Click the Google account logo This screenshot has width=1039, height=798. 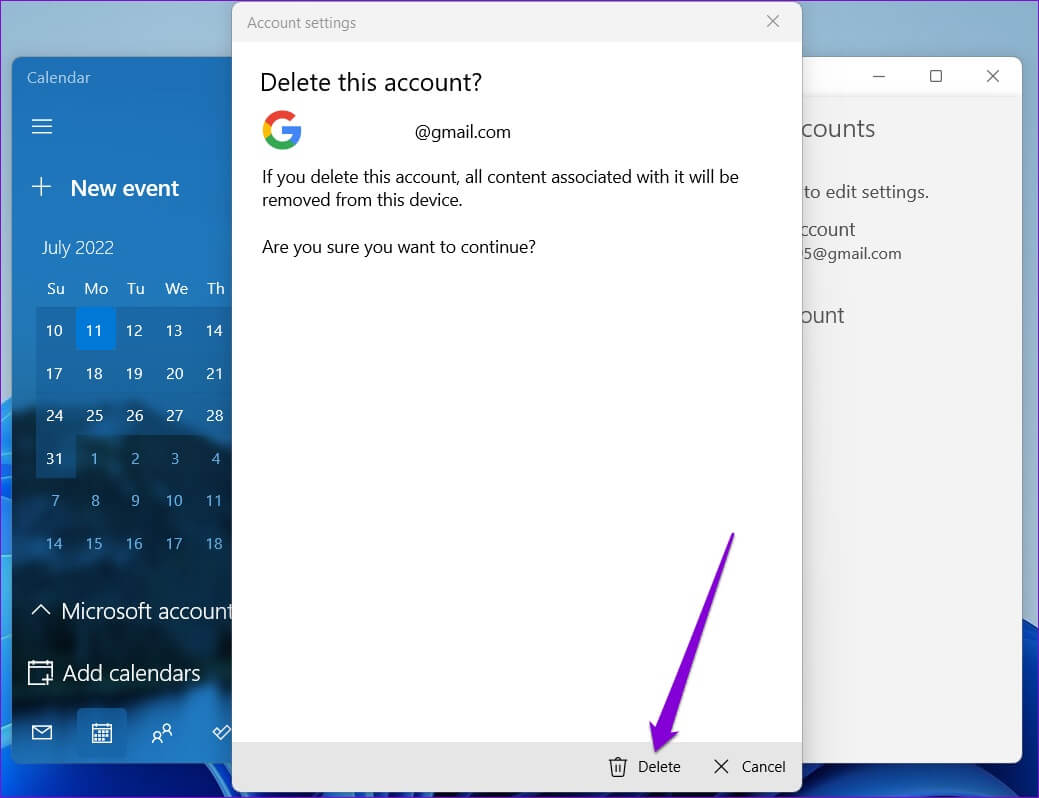[x=282, y=130]
